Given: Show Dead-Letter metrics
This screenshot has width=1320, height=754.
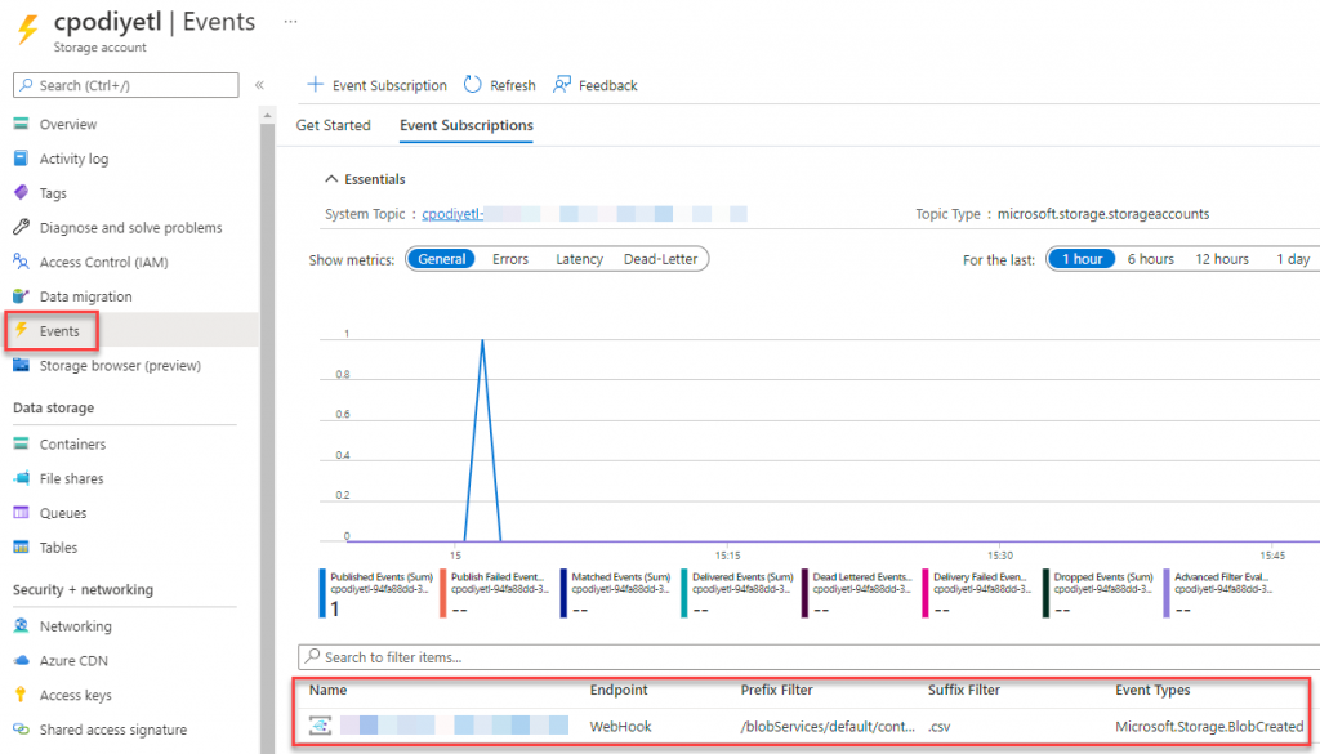Looking at the screenshot, I should pyautogui.click(x=661, y=258).
